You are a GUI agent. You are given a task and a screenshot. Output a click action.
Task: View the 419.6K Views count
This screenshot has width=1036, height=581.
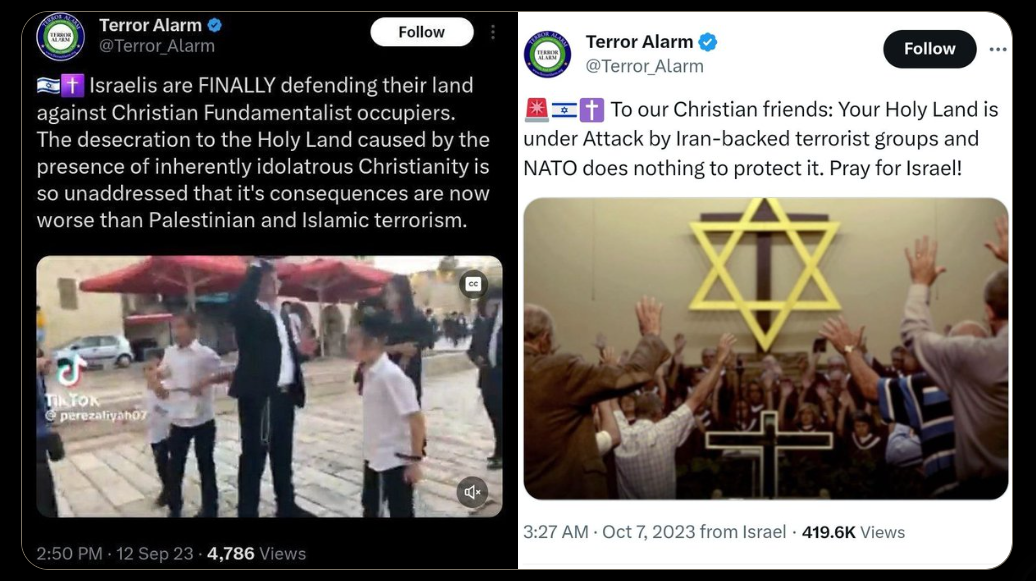click(853, 532)
